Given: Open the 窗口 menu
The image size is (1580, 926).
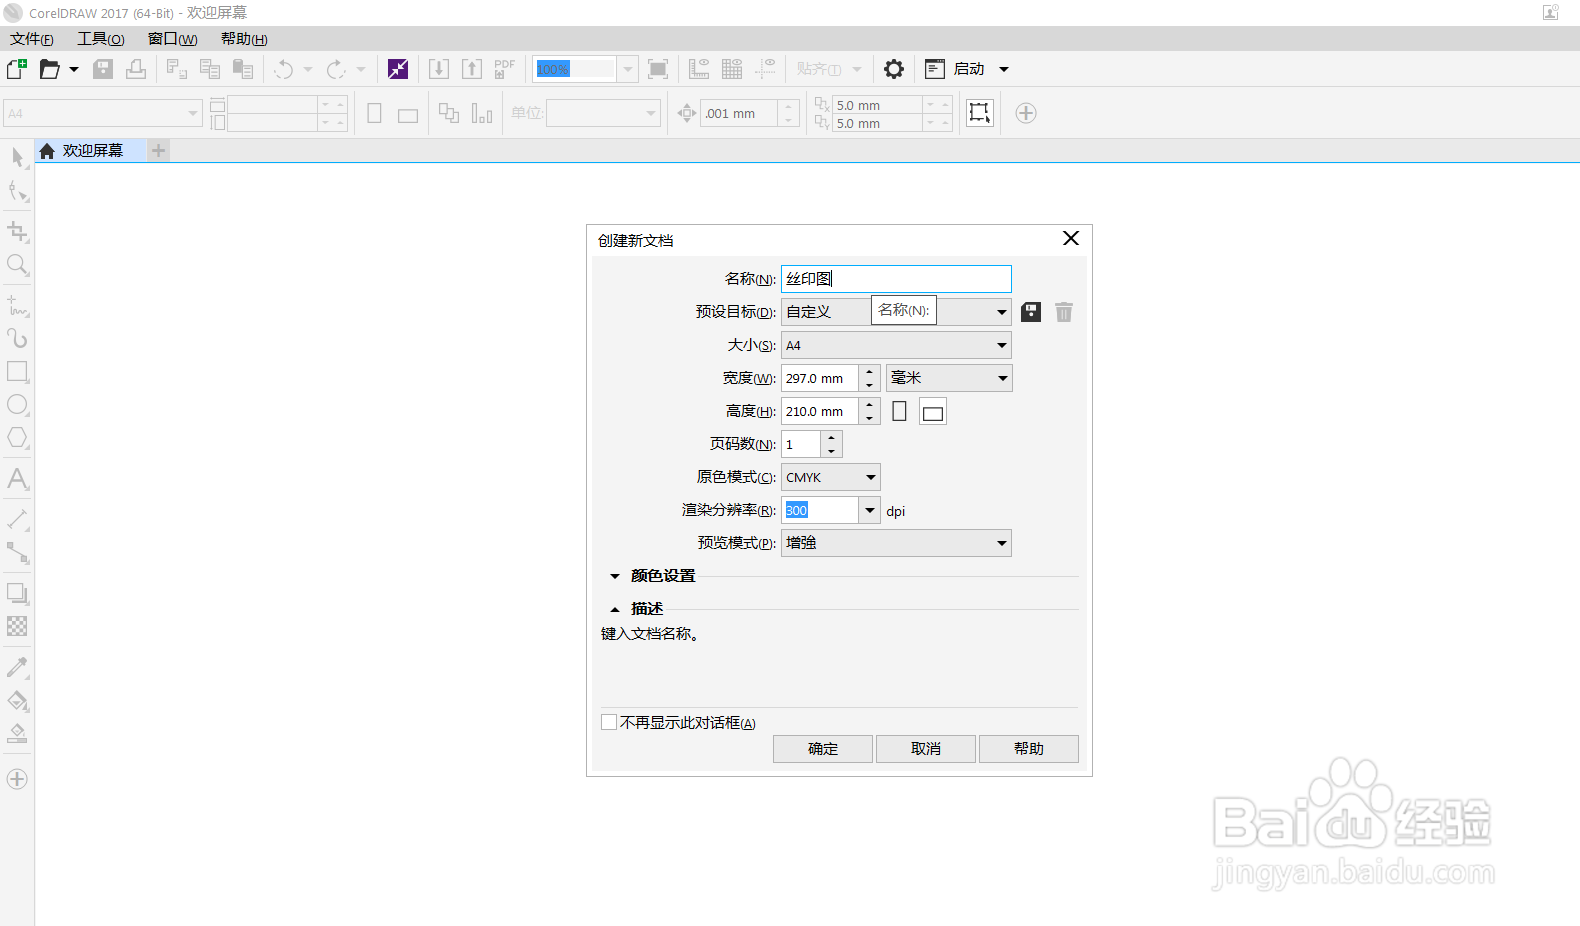Looking at the screenshot, I should pos(172,39).
